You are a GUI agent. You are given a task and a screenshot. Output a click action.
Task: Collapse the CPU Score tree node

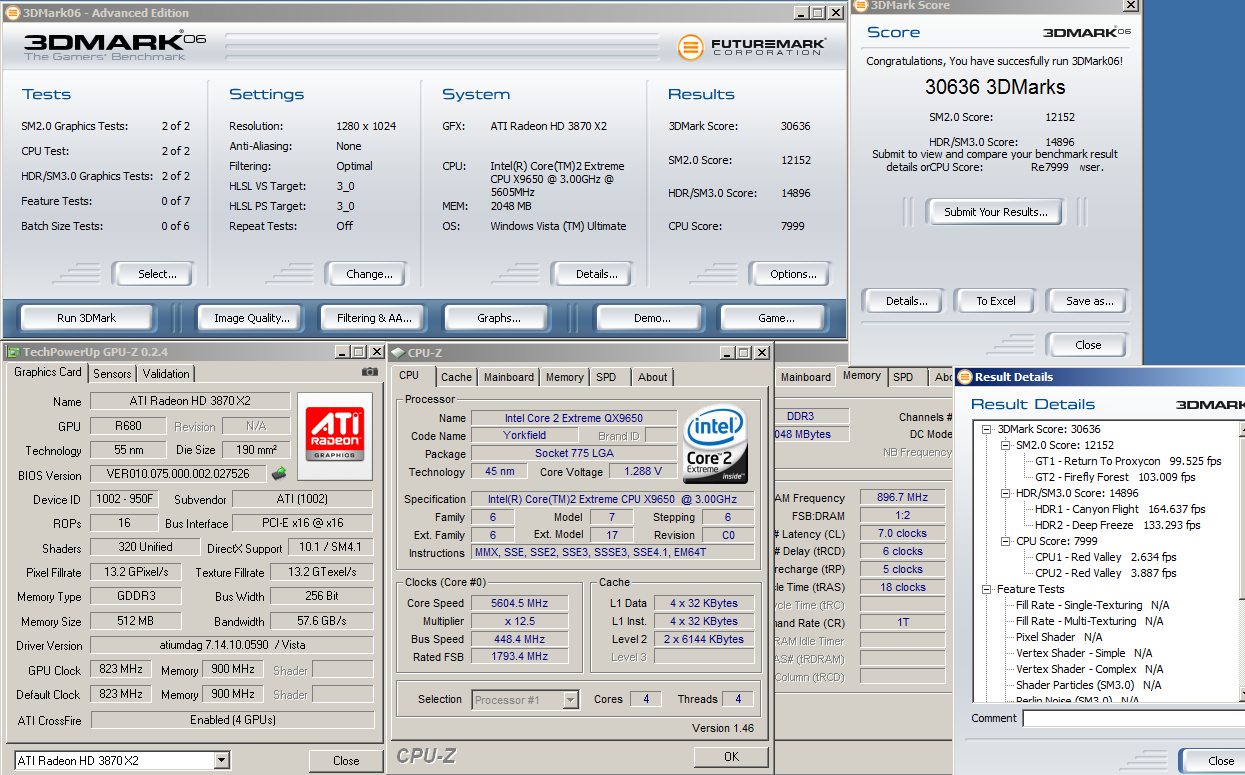click(x=1007, y=541)
